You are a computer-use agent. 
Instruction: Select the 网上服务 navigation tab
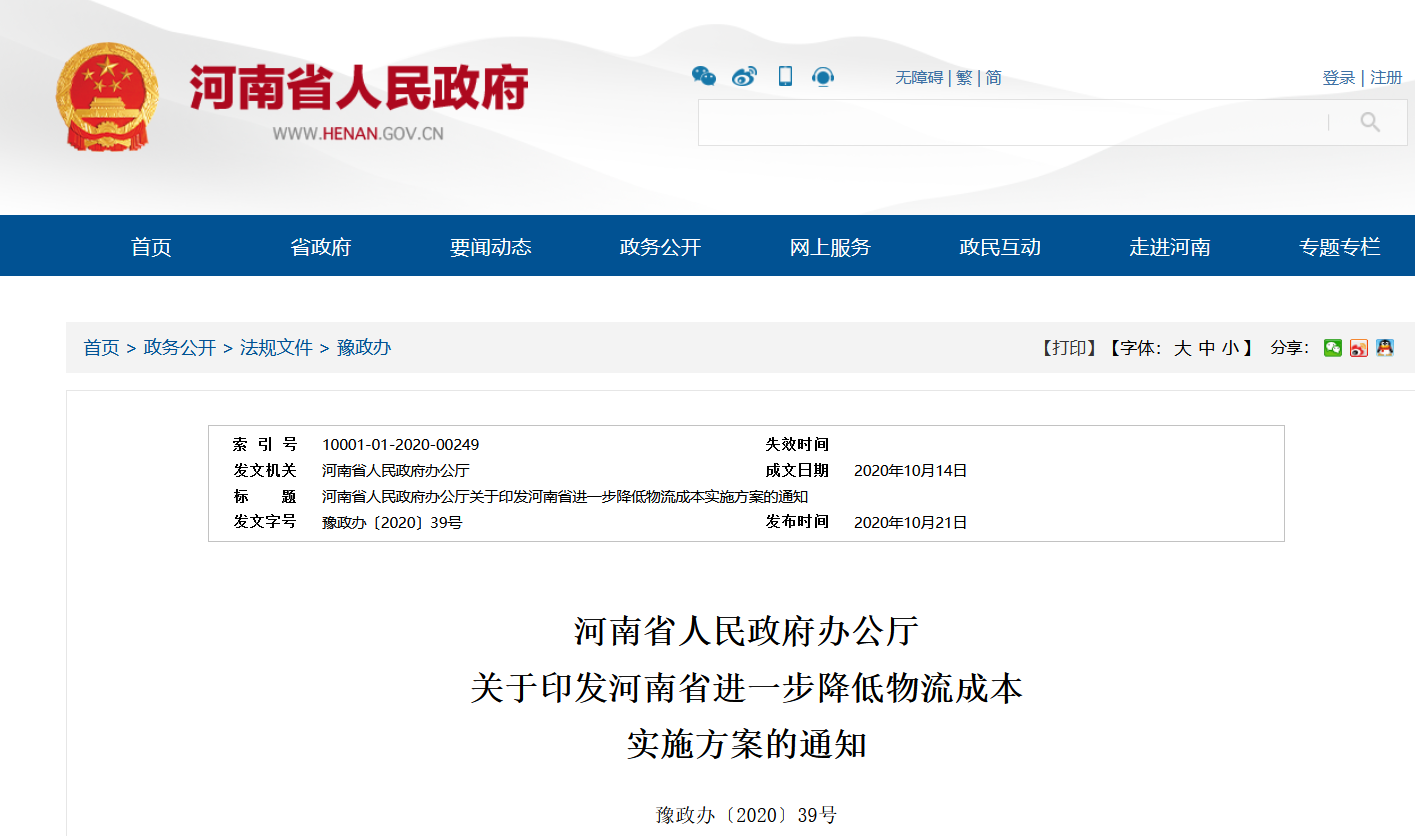(828, 247)
